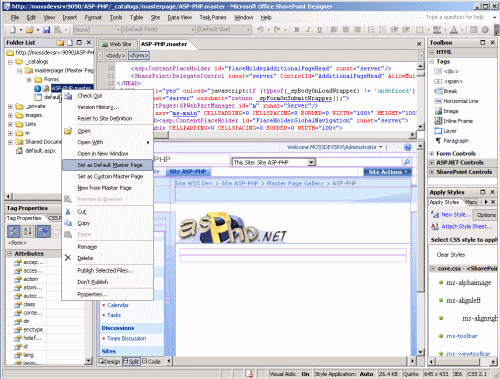The height and width of the screenshot is (379, 500).
Task: Open the style dropdown showing (None)
Action: point(97,30)
